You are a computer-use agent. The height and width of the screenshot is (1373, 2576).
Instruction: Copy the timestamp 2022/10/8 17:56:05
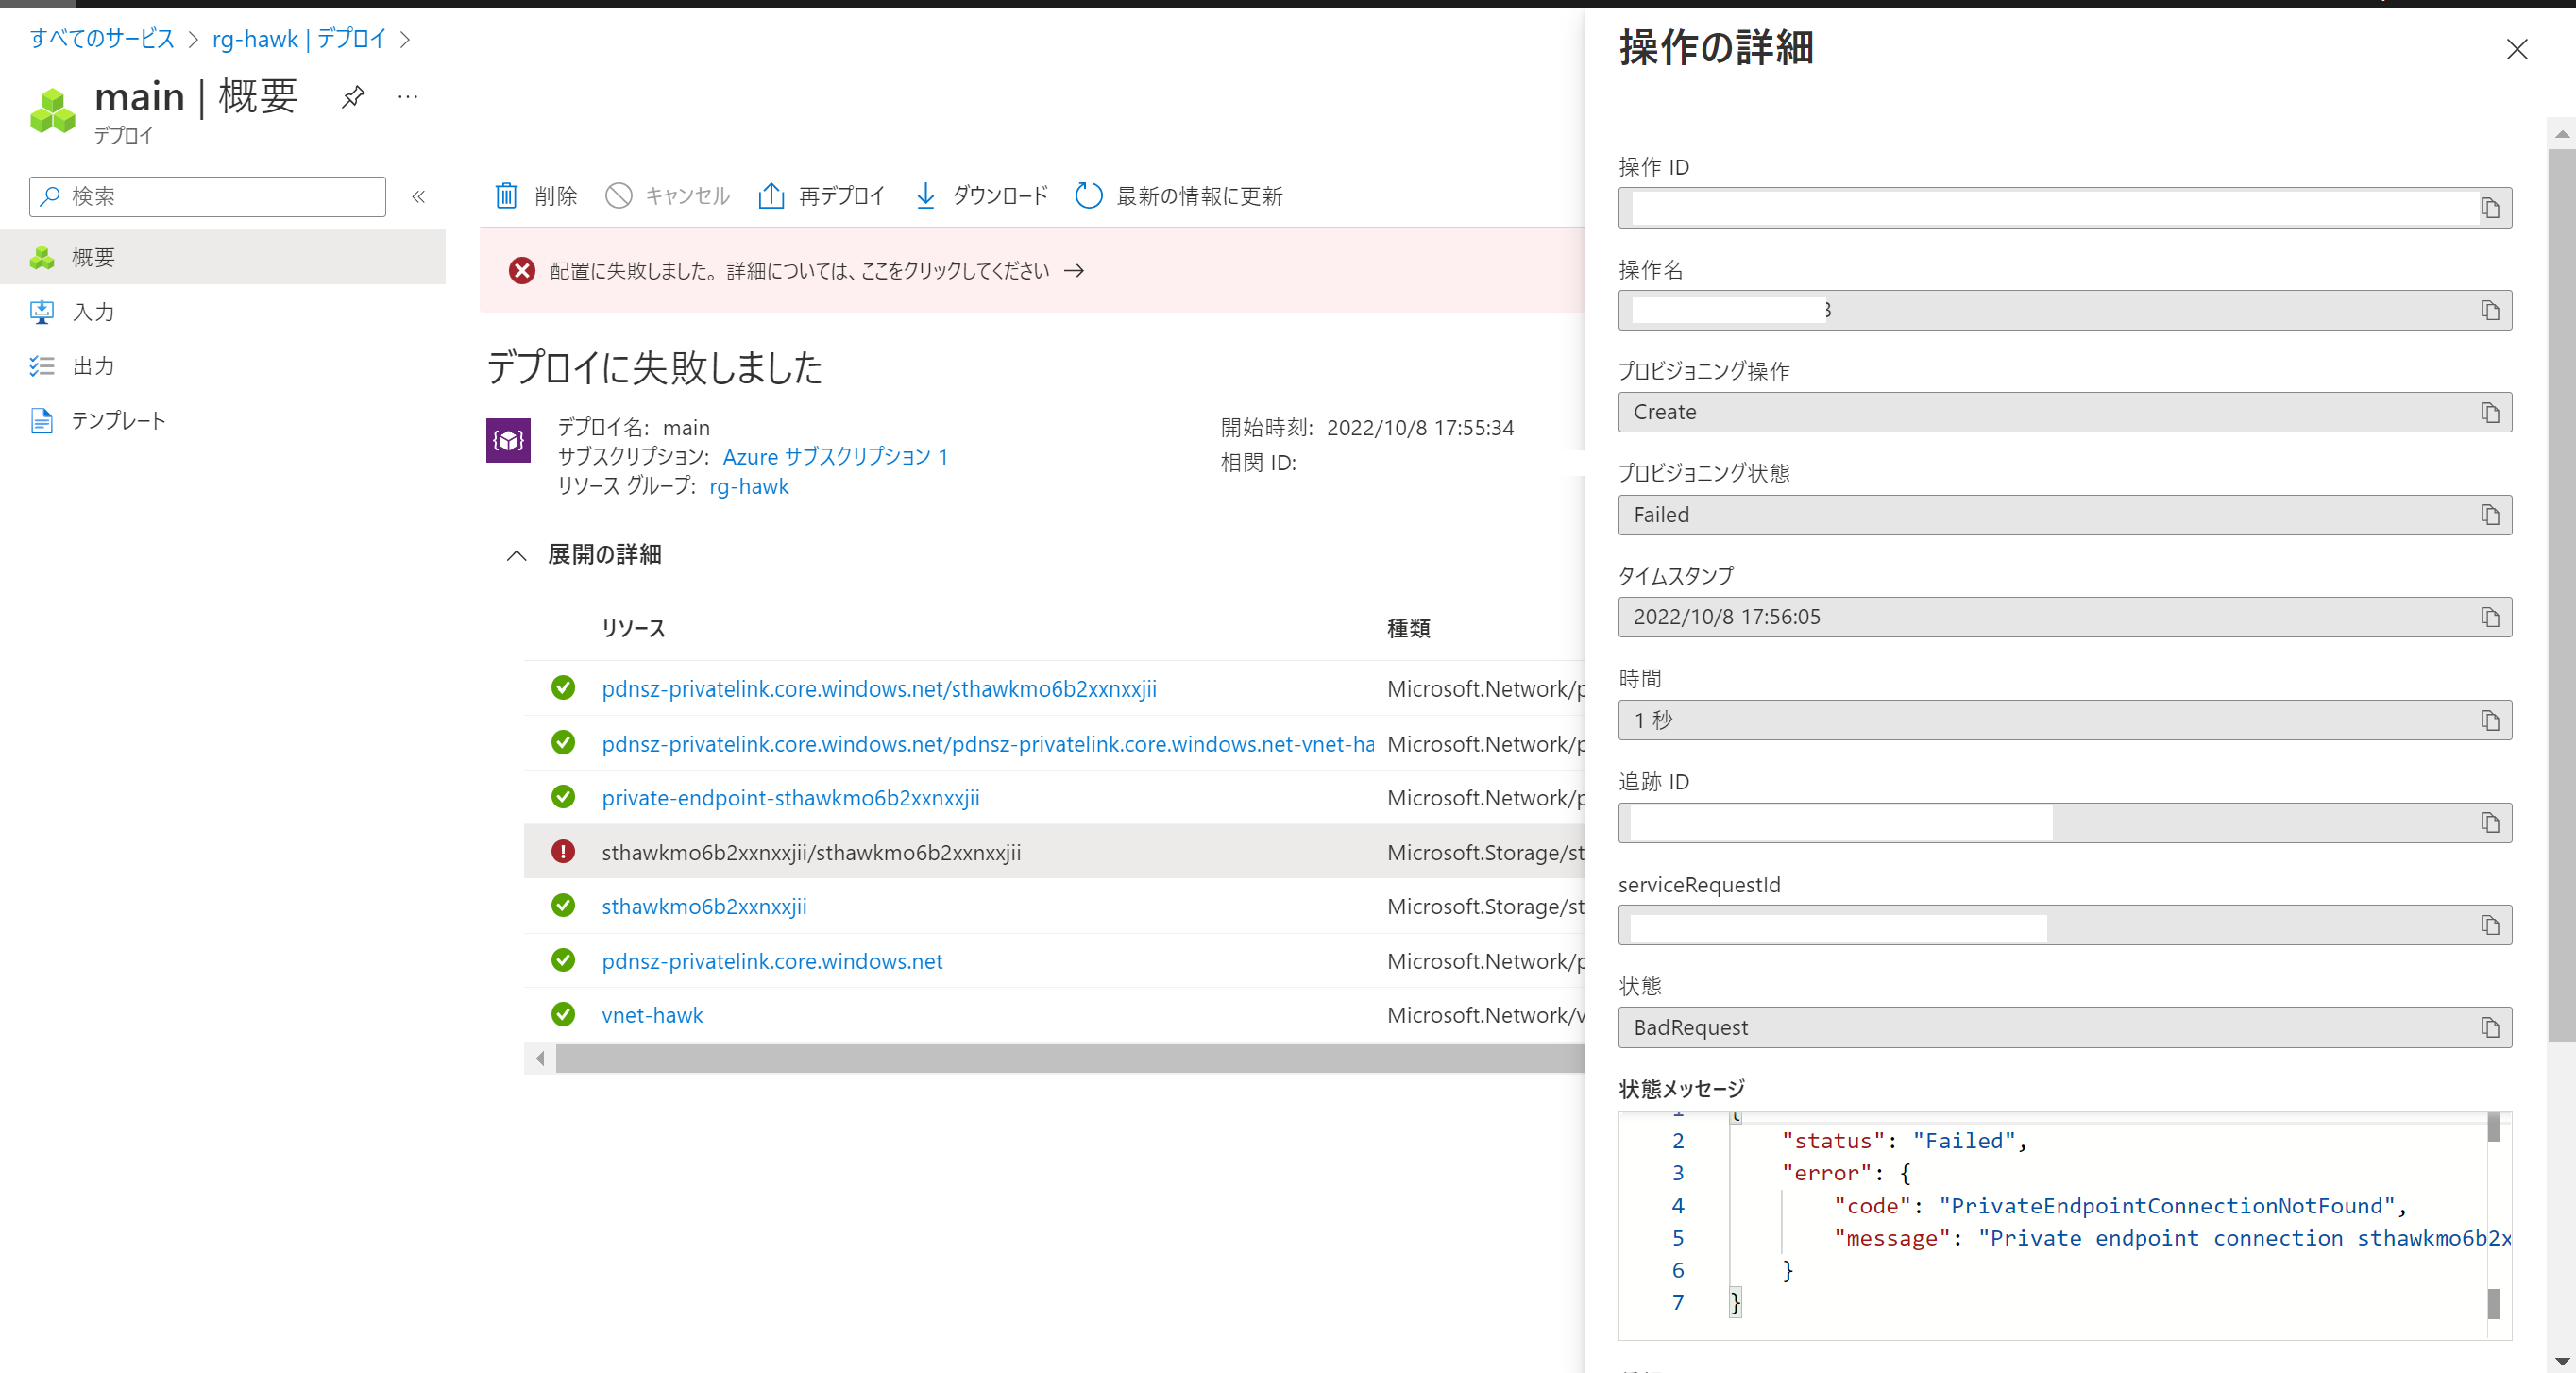[2489, 617]
